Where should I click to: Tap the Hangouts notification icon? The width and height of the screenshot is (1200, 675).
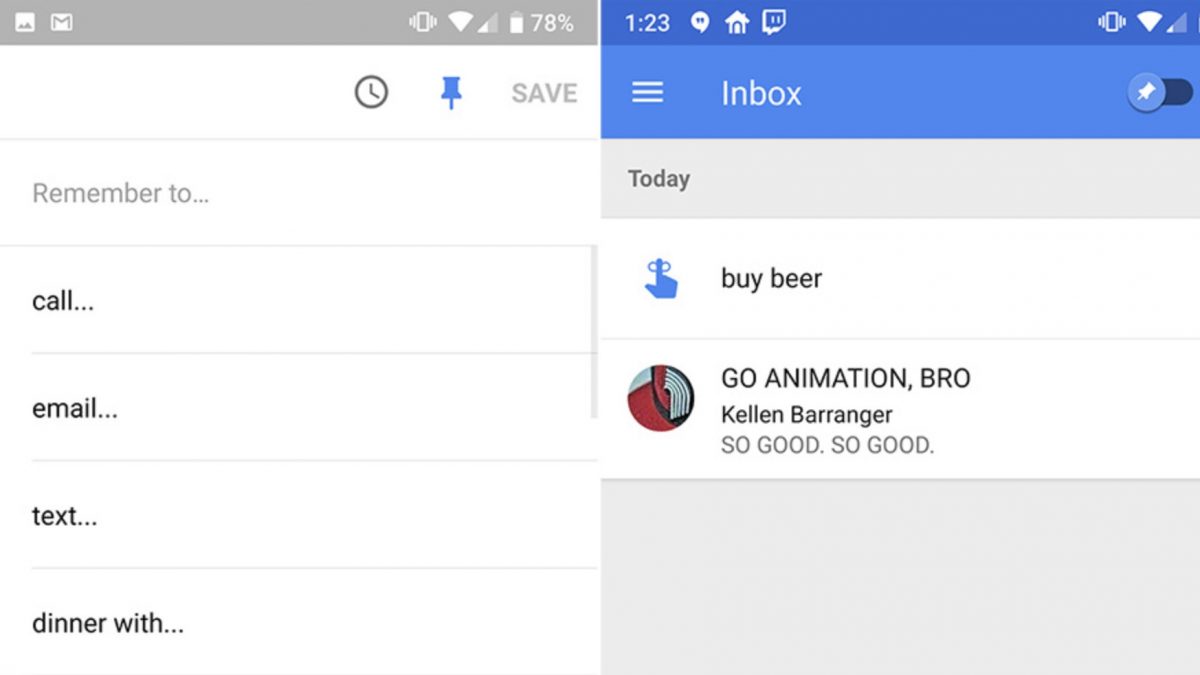pyautogui.click(x=700, y=22)
